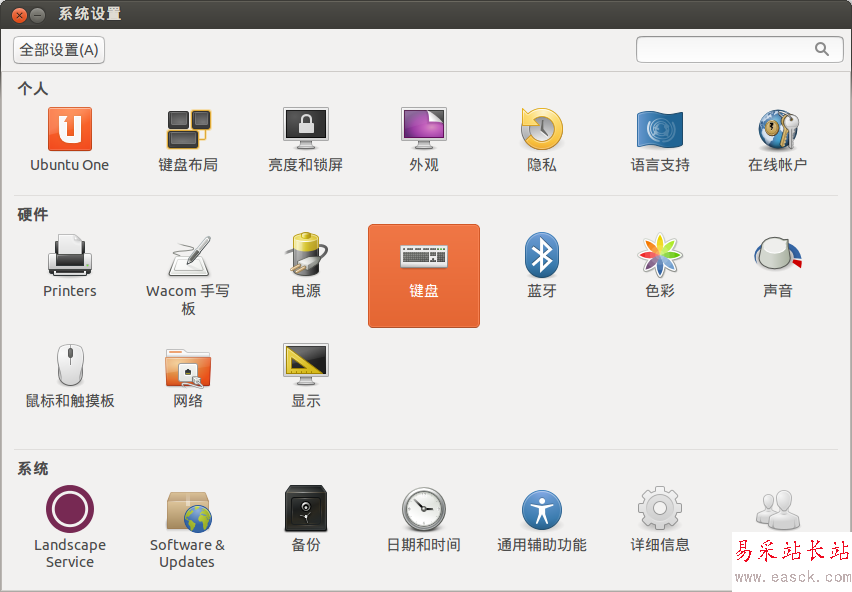Open user accounts icon with two people

coord(778,509)
